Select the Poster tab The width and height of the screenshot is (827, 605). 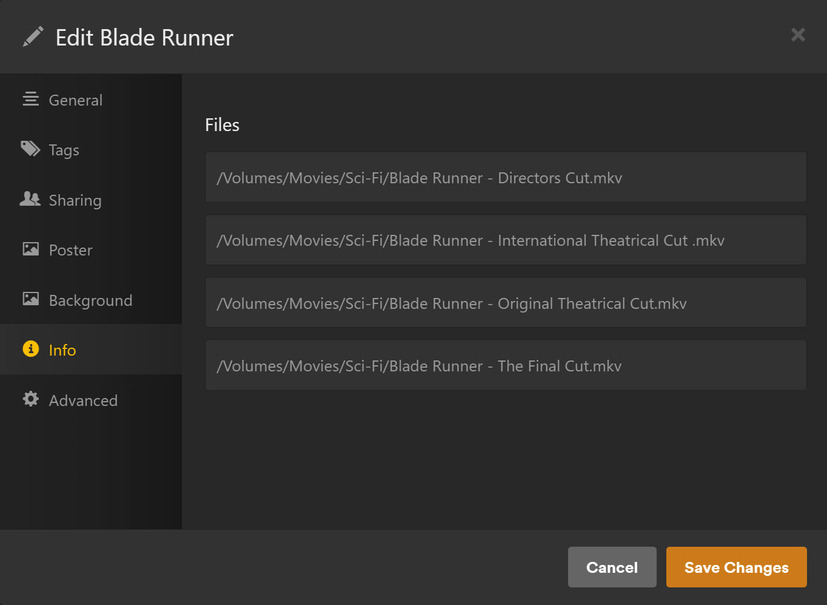point(70,250)
